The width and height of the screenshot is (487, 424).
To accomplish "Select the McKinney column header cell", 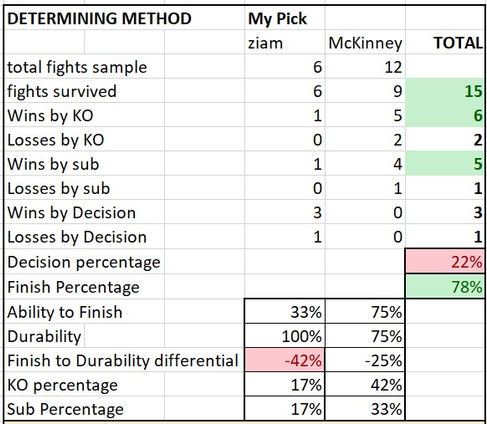I will 365,43.
